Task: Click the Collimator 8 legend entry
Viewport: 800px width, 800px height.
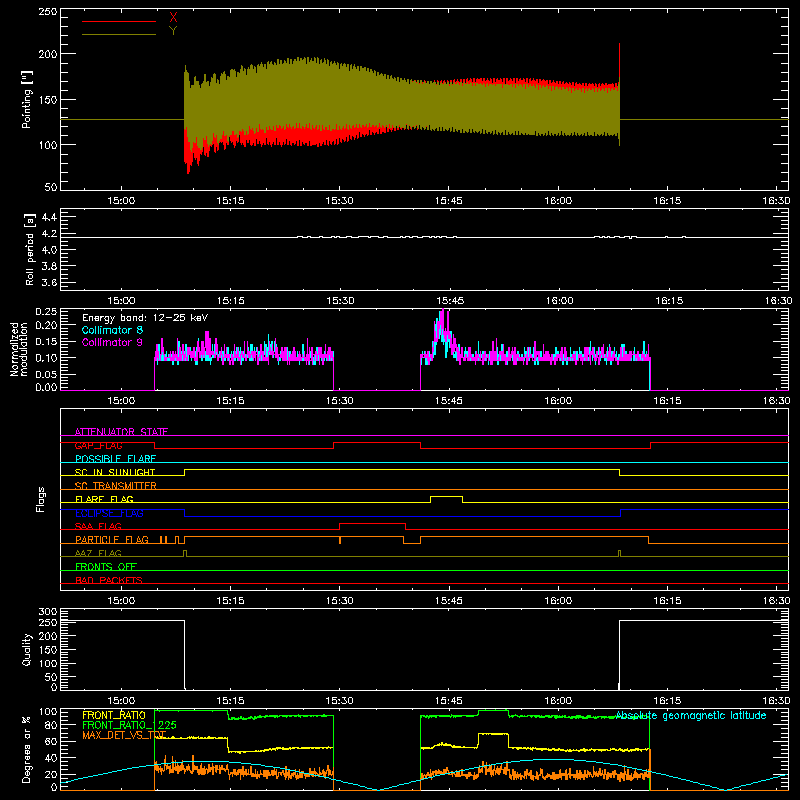Action: point(112,330)
